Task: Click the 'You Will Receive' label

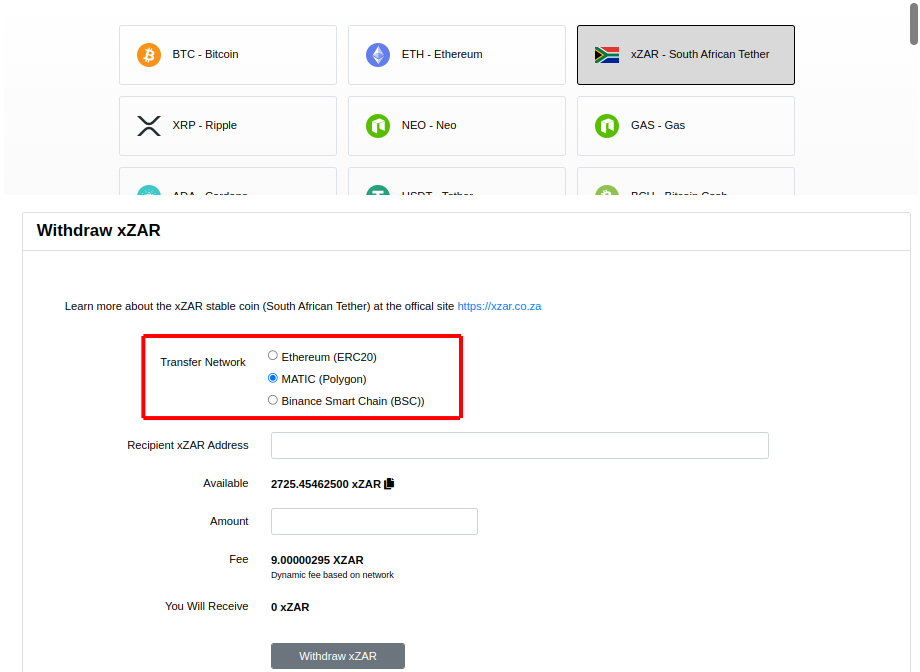Action: [x=207, y=606]
